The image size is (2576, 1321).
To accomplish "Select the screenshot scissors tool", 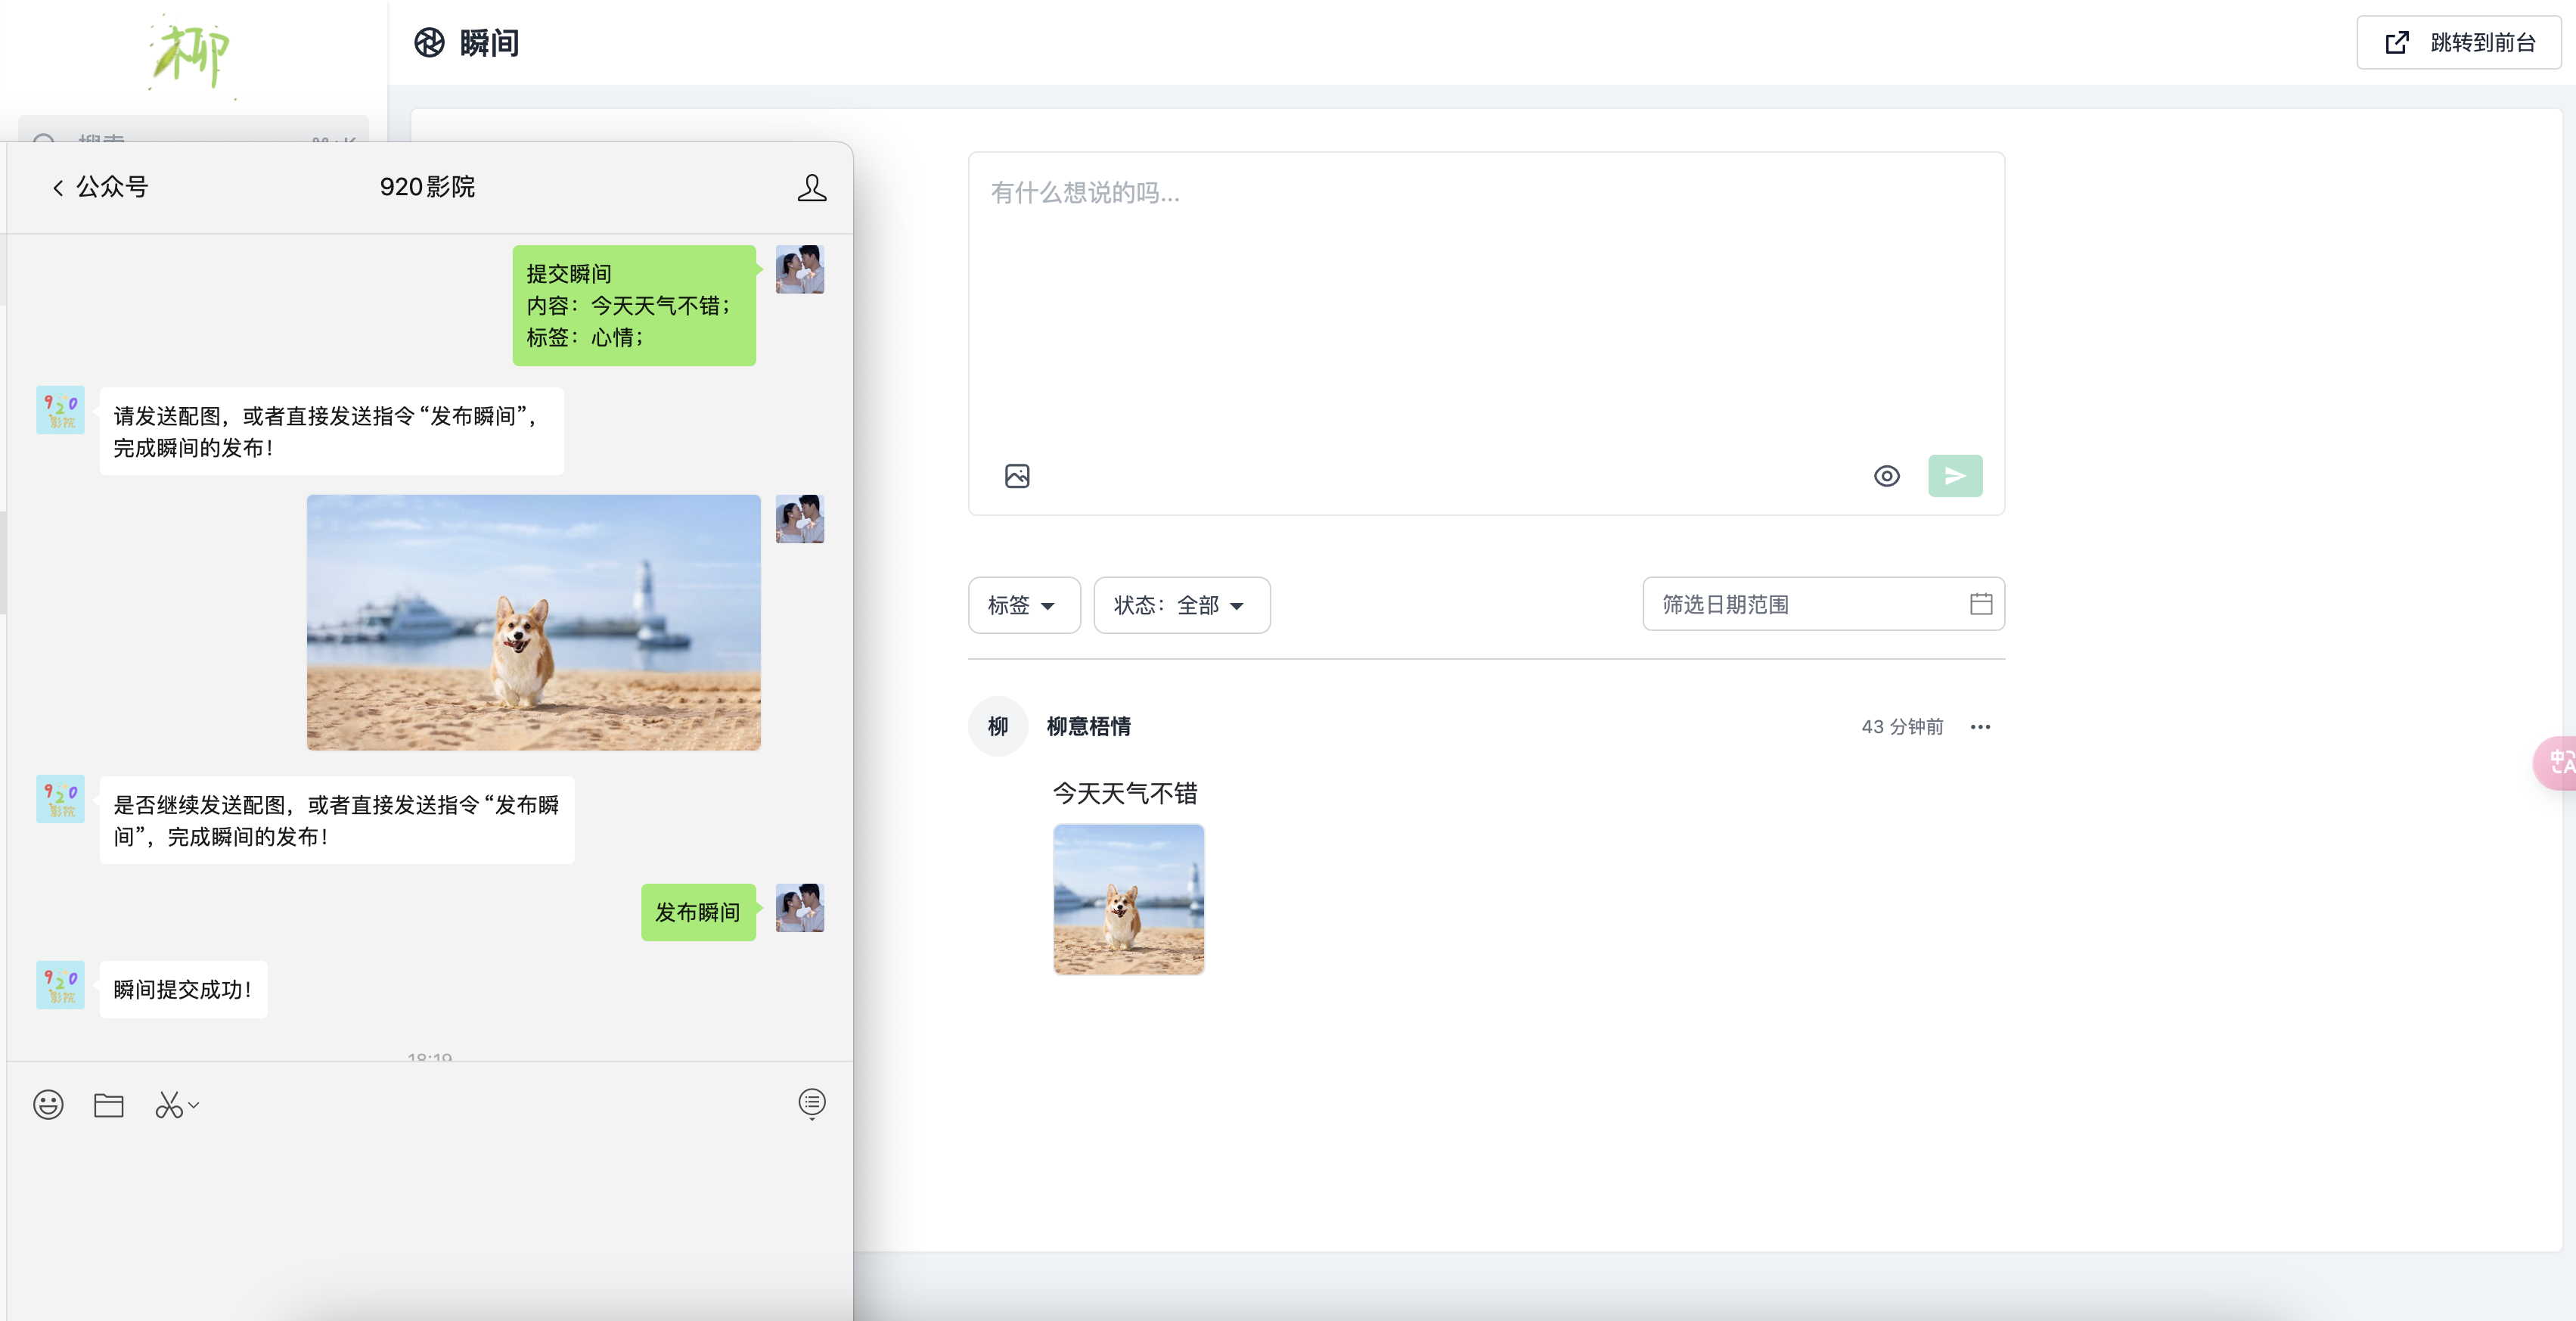I will (170, 1104).
